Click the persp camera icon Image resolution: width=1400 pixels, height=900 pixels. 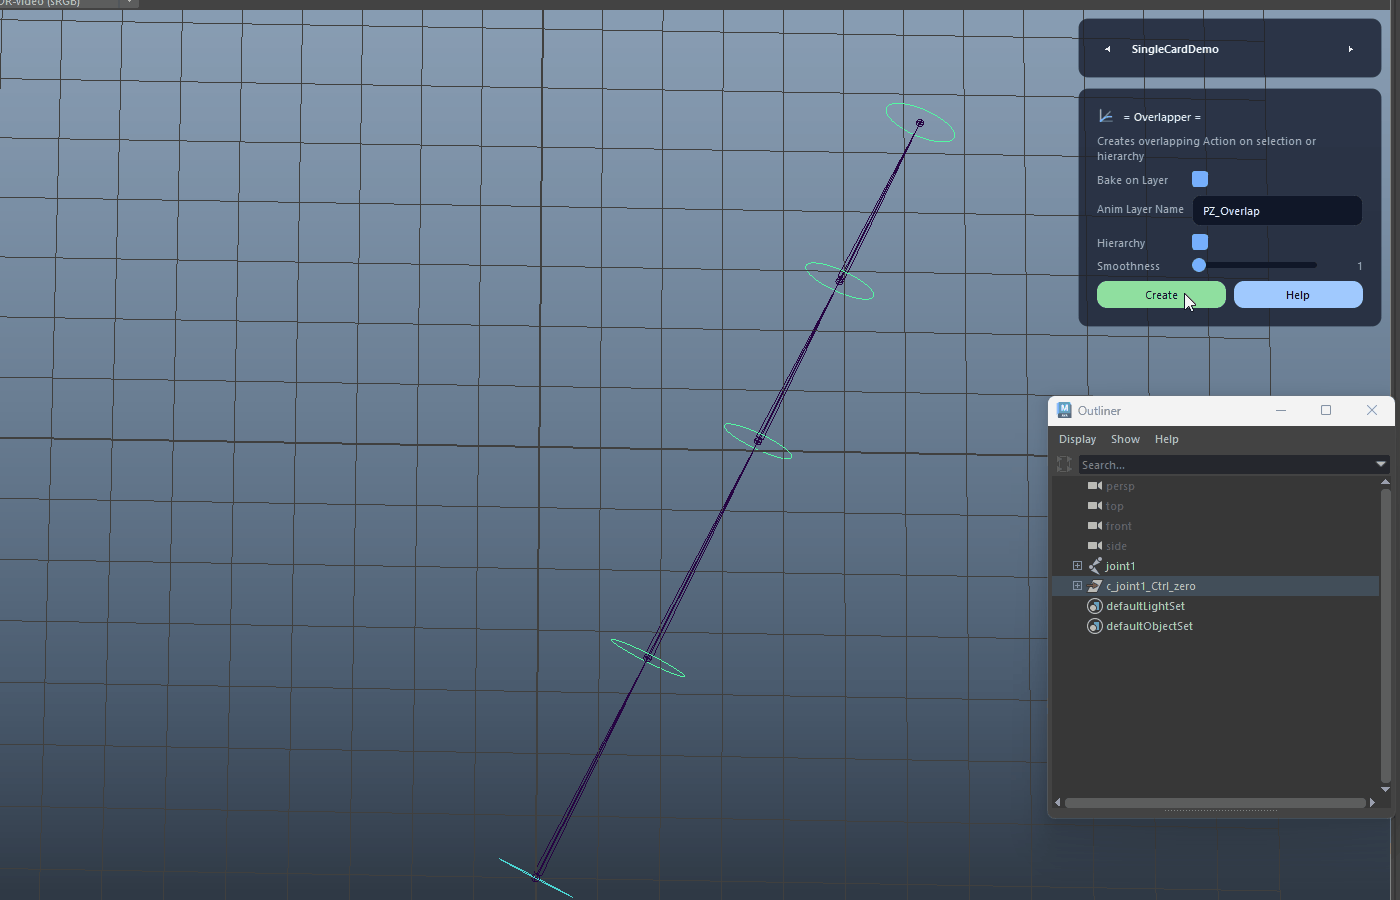pyautogui.click(x=1094, y=486)
